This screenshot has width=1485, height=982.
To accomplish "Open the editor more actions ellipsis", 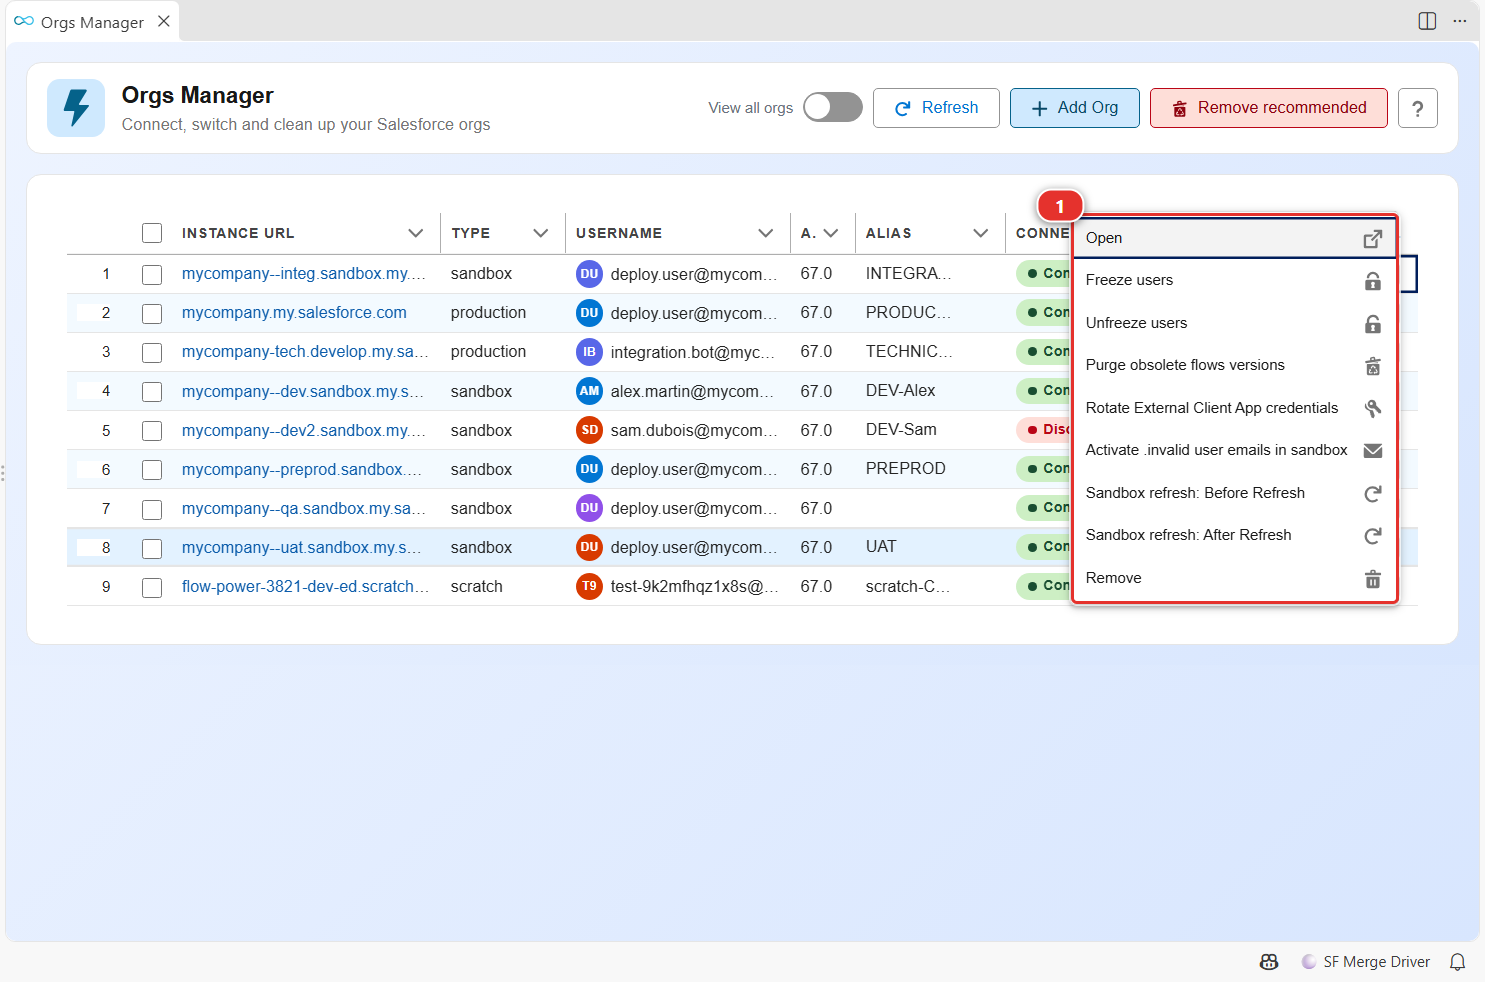I will pos(1460,21).
